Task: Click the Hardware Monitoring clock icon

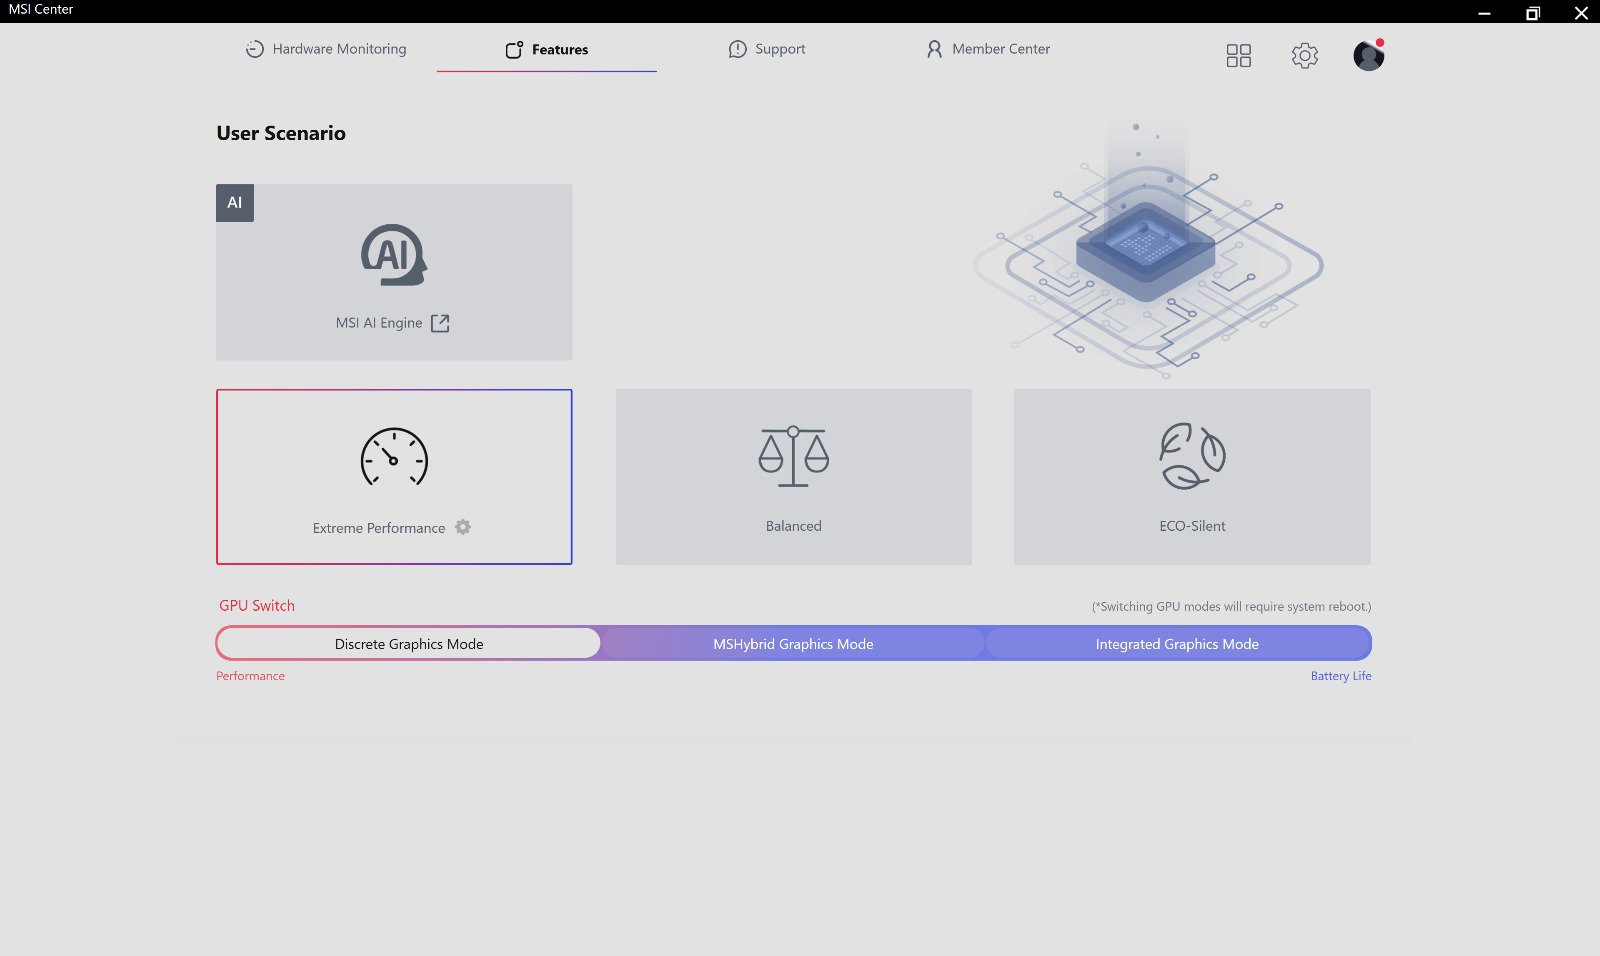Action: 255,49
